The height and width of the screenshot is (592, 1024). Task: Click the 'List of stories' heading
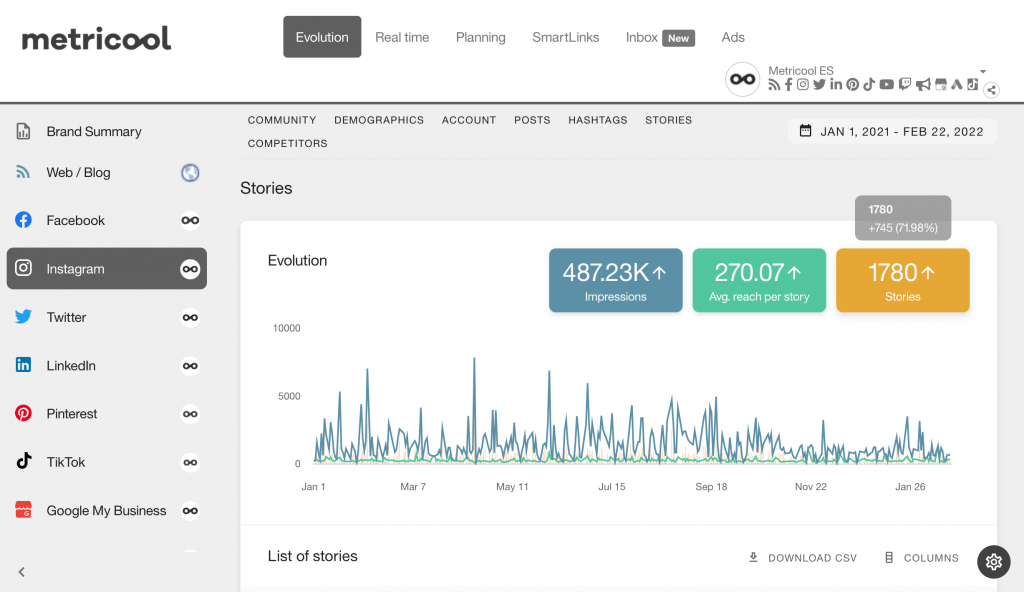click(x=313, y=556)
